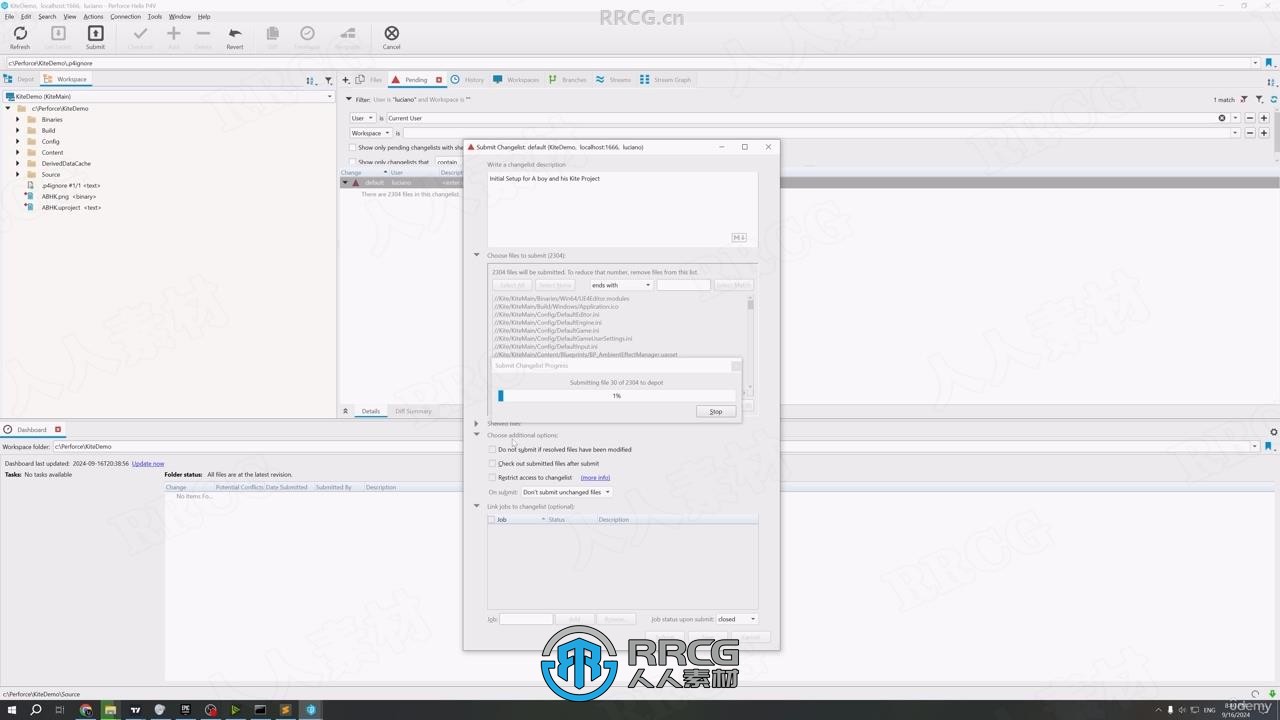Open the Actions menu

point(93,17)
